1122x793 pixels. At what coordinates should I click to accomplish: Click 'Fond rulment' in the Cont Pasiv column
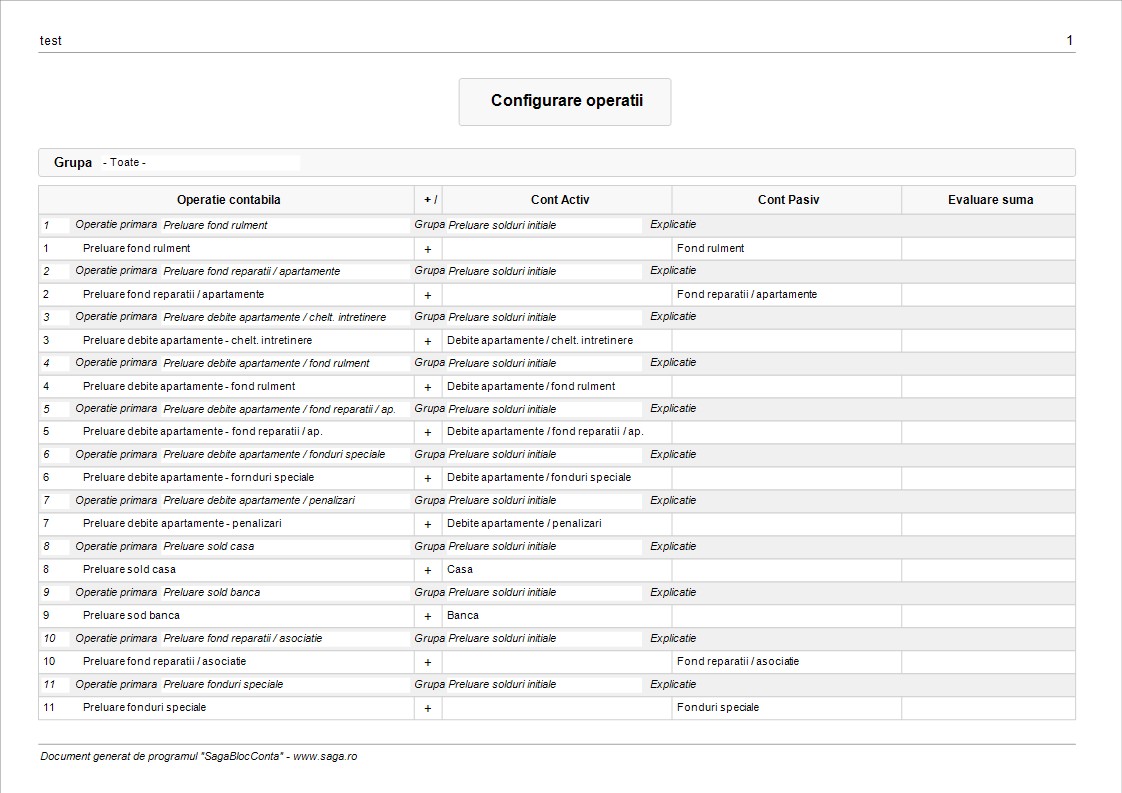[x=711, y=248]
